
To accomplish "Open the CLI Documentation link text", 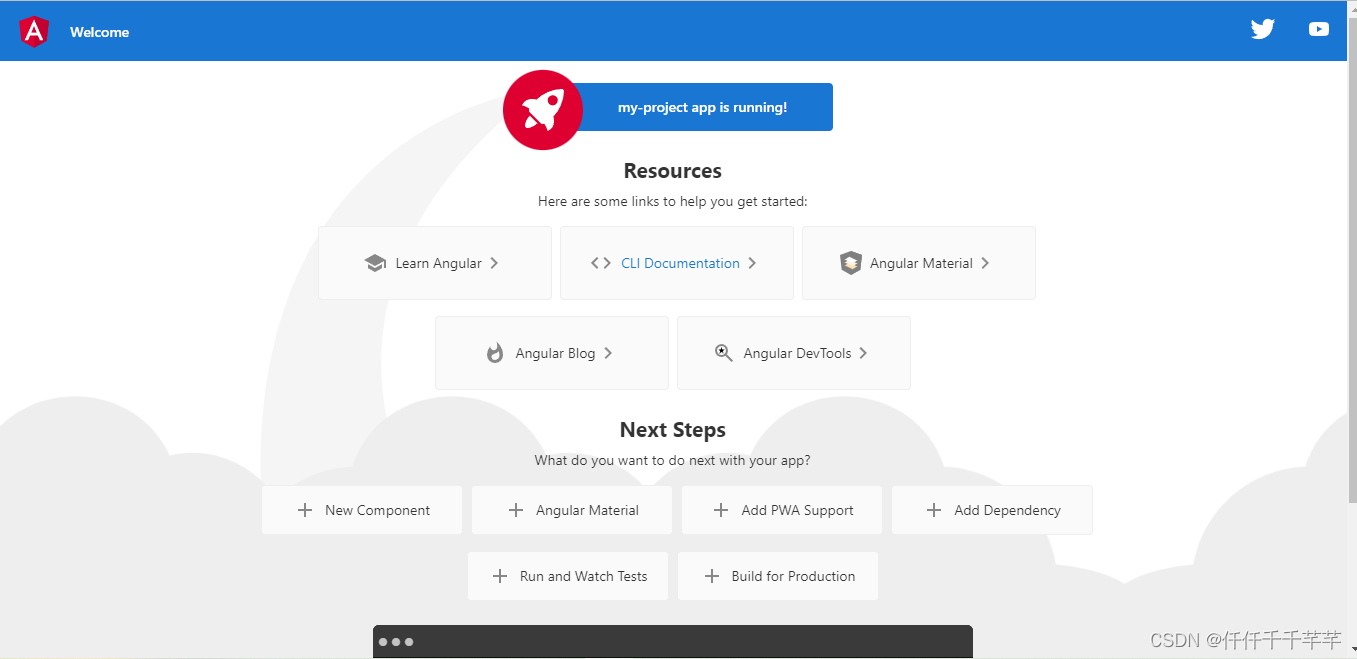I will [680, 264].
